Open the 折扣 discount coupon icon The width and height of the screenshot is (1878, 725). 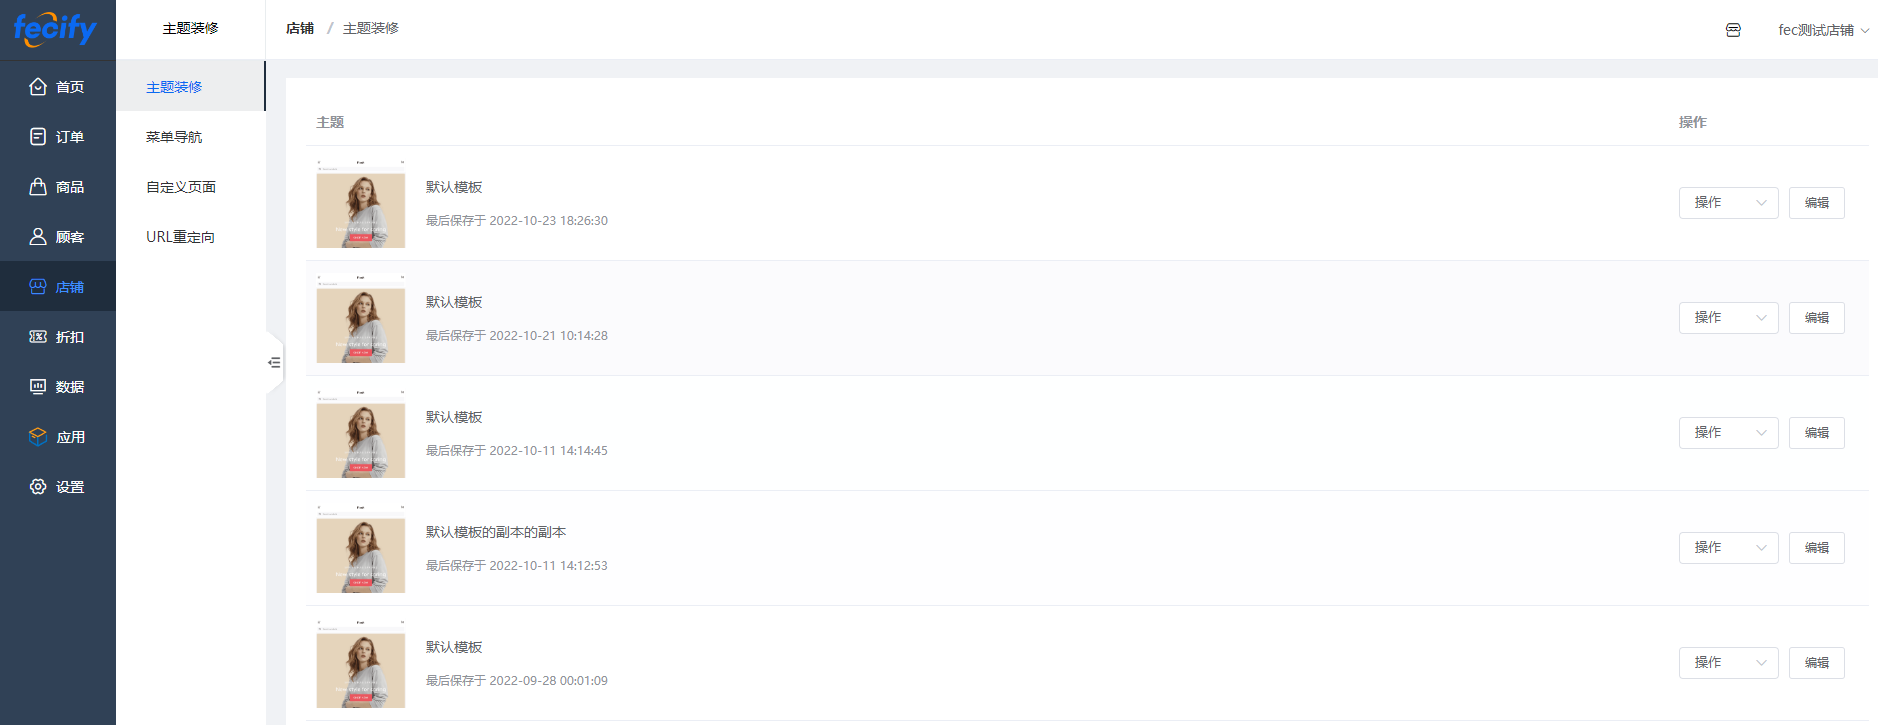(x=38, y=337)
